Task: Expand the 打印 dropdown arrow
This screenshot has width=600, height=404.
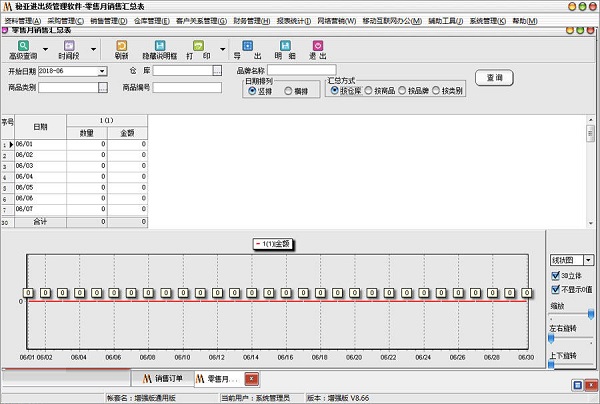Action: [x=222, y=49]
